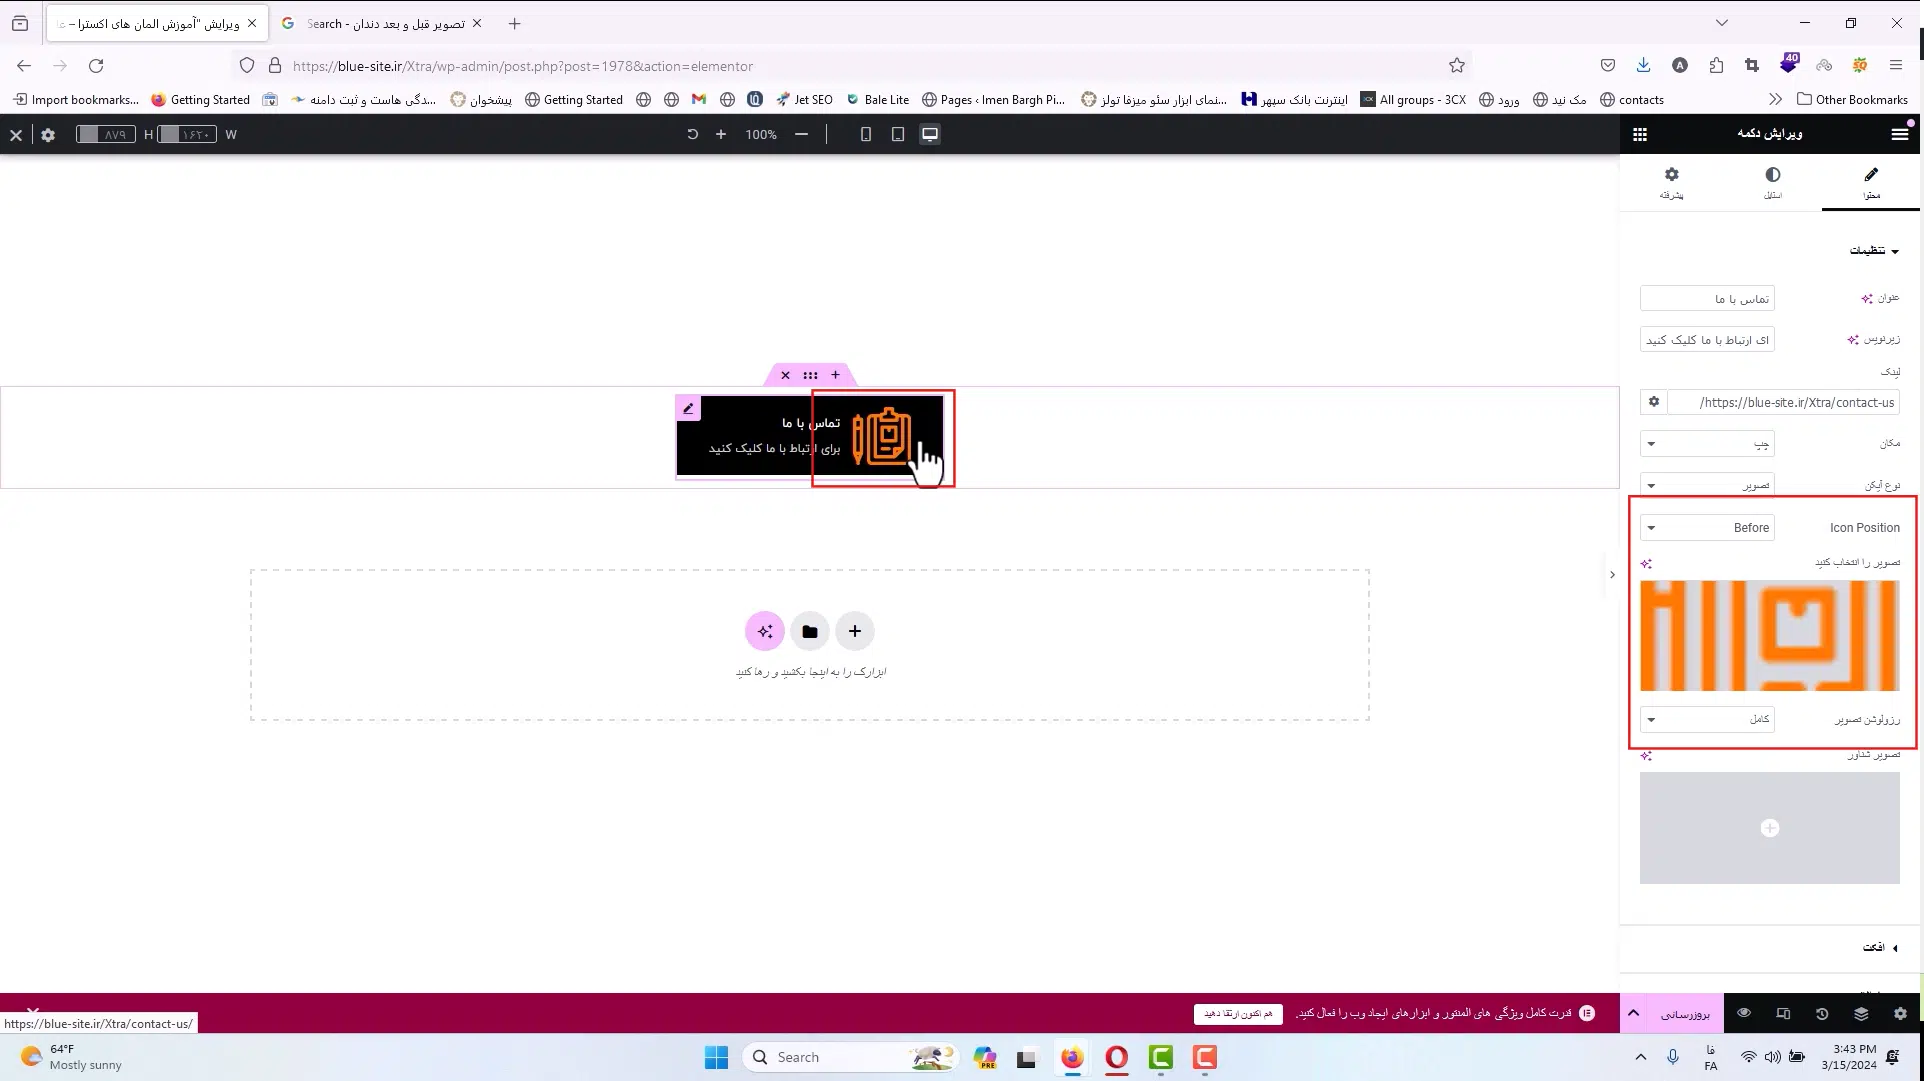This screenshot has height=1081, width=1924.
Task: Open save options arrow beside update
Action: [x=1633, y=1014]
